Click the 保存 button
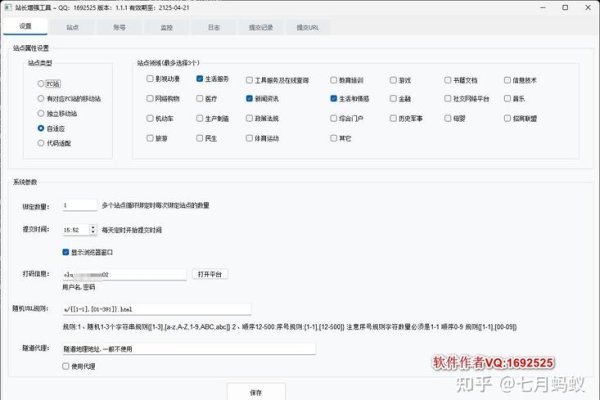This screenshot has height=400, width=600. [256, 392]
